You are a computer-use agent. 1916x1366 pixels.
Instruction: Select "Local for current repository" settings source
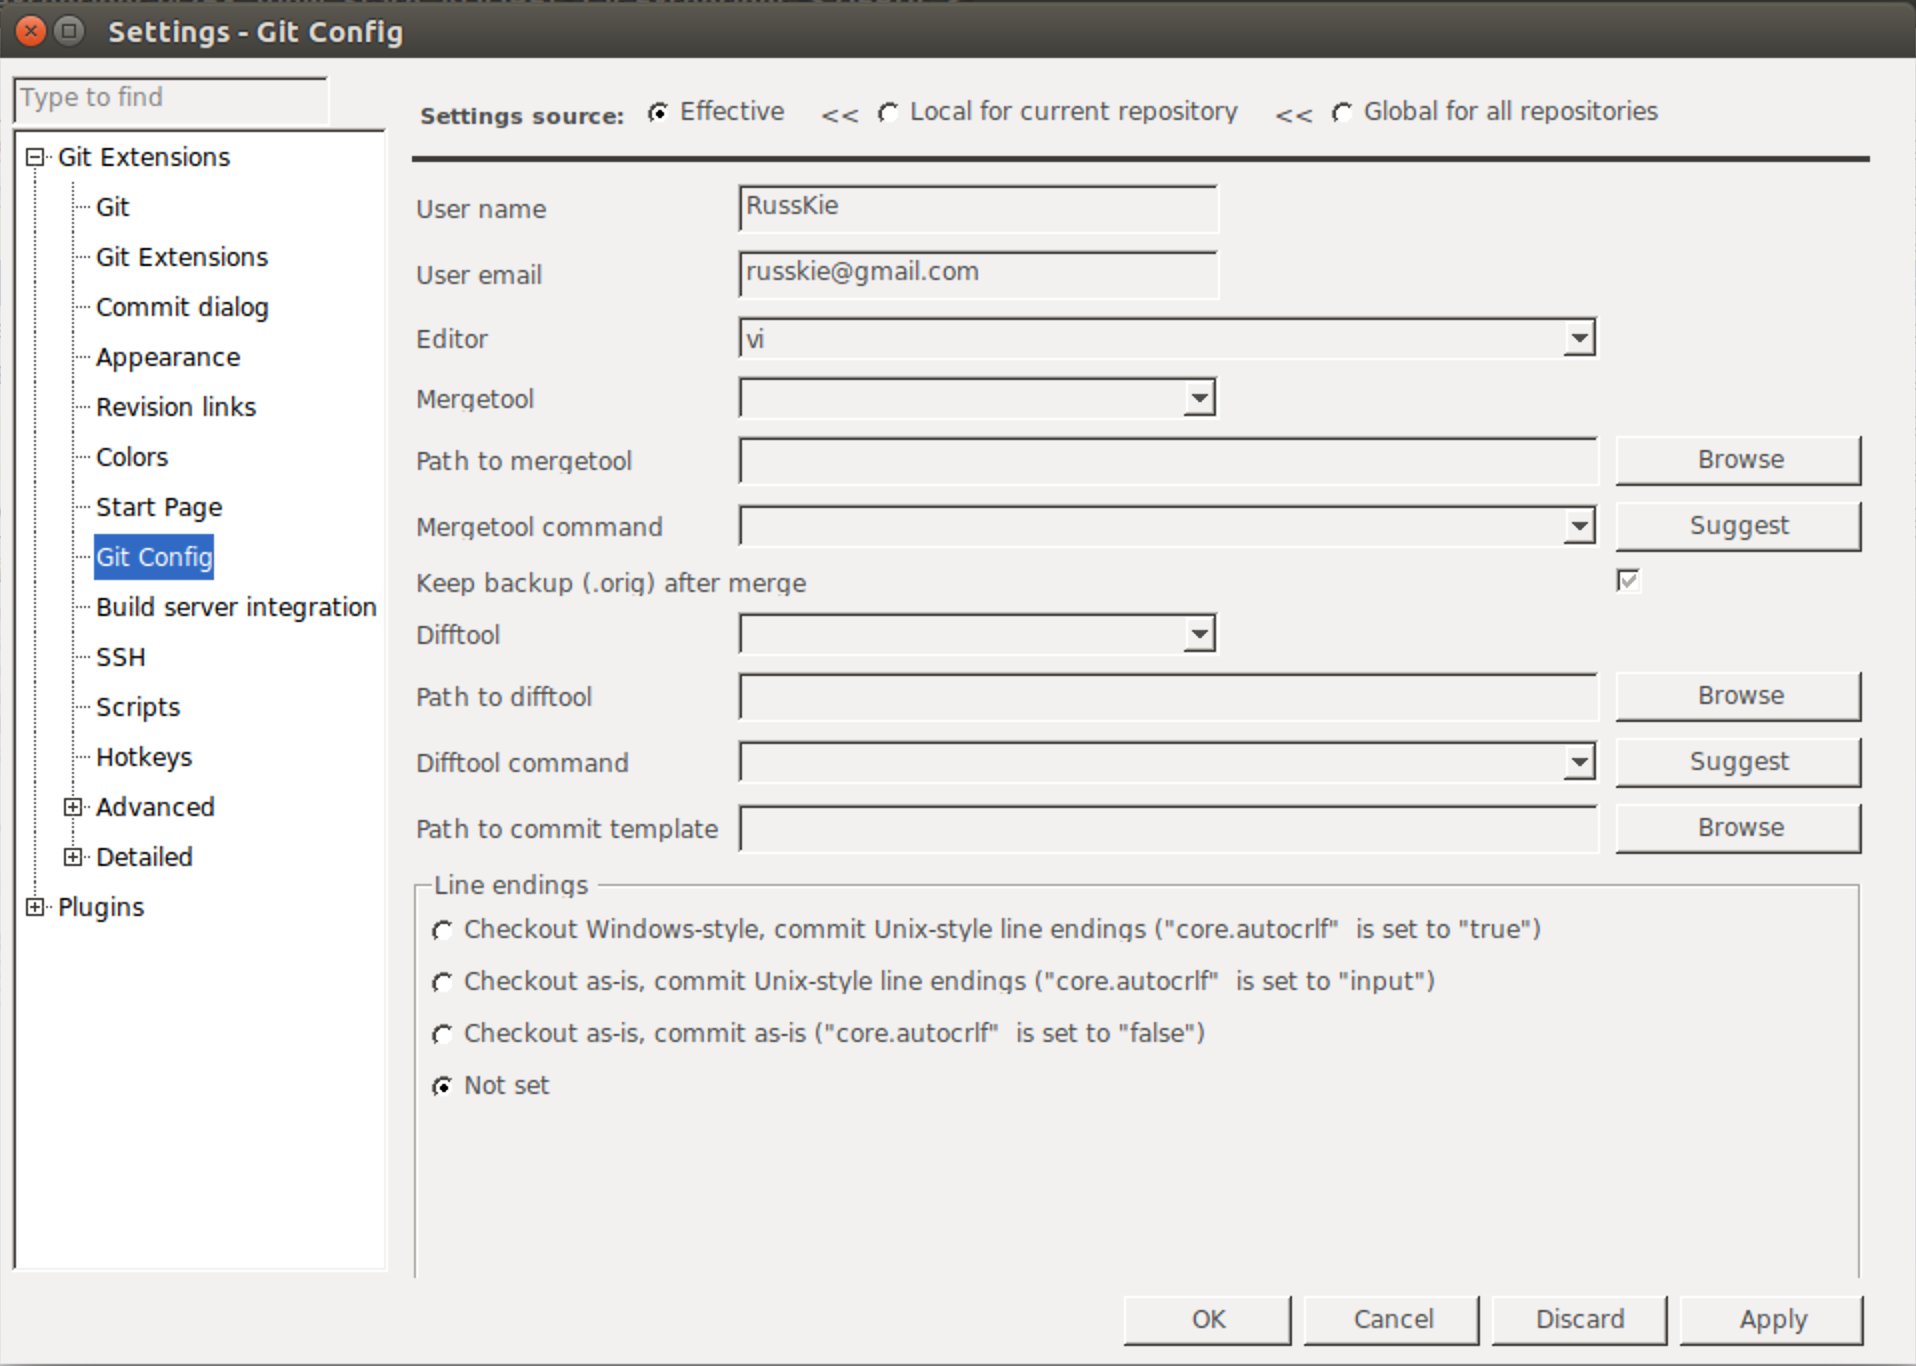pyautogui.click(x=888, y=113)
